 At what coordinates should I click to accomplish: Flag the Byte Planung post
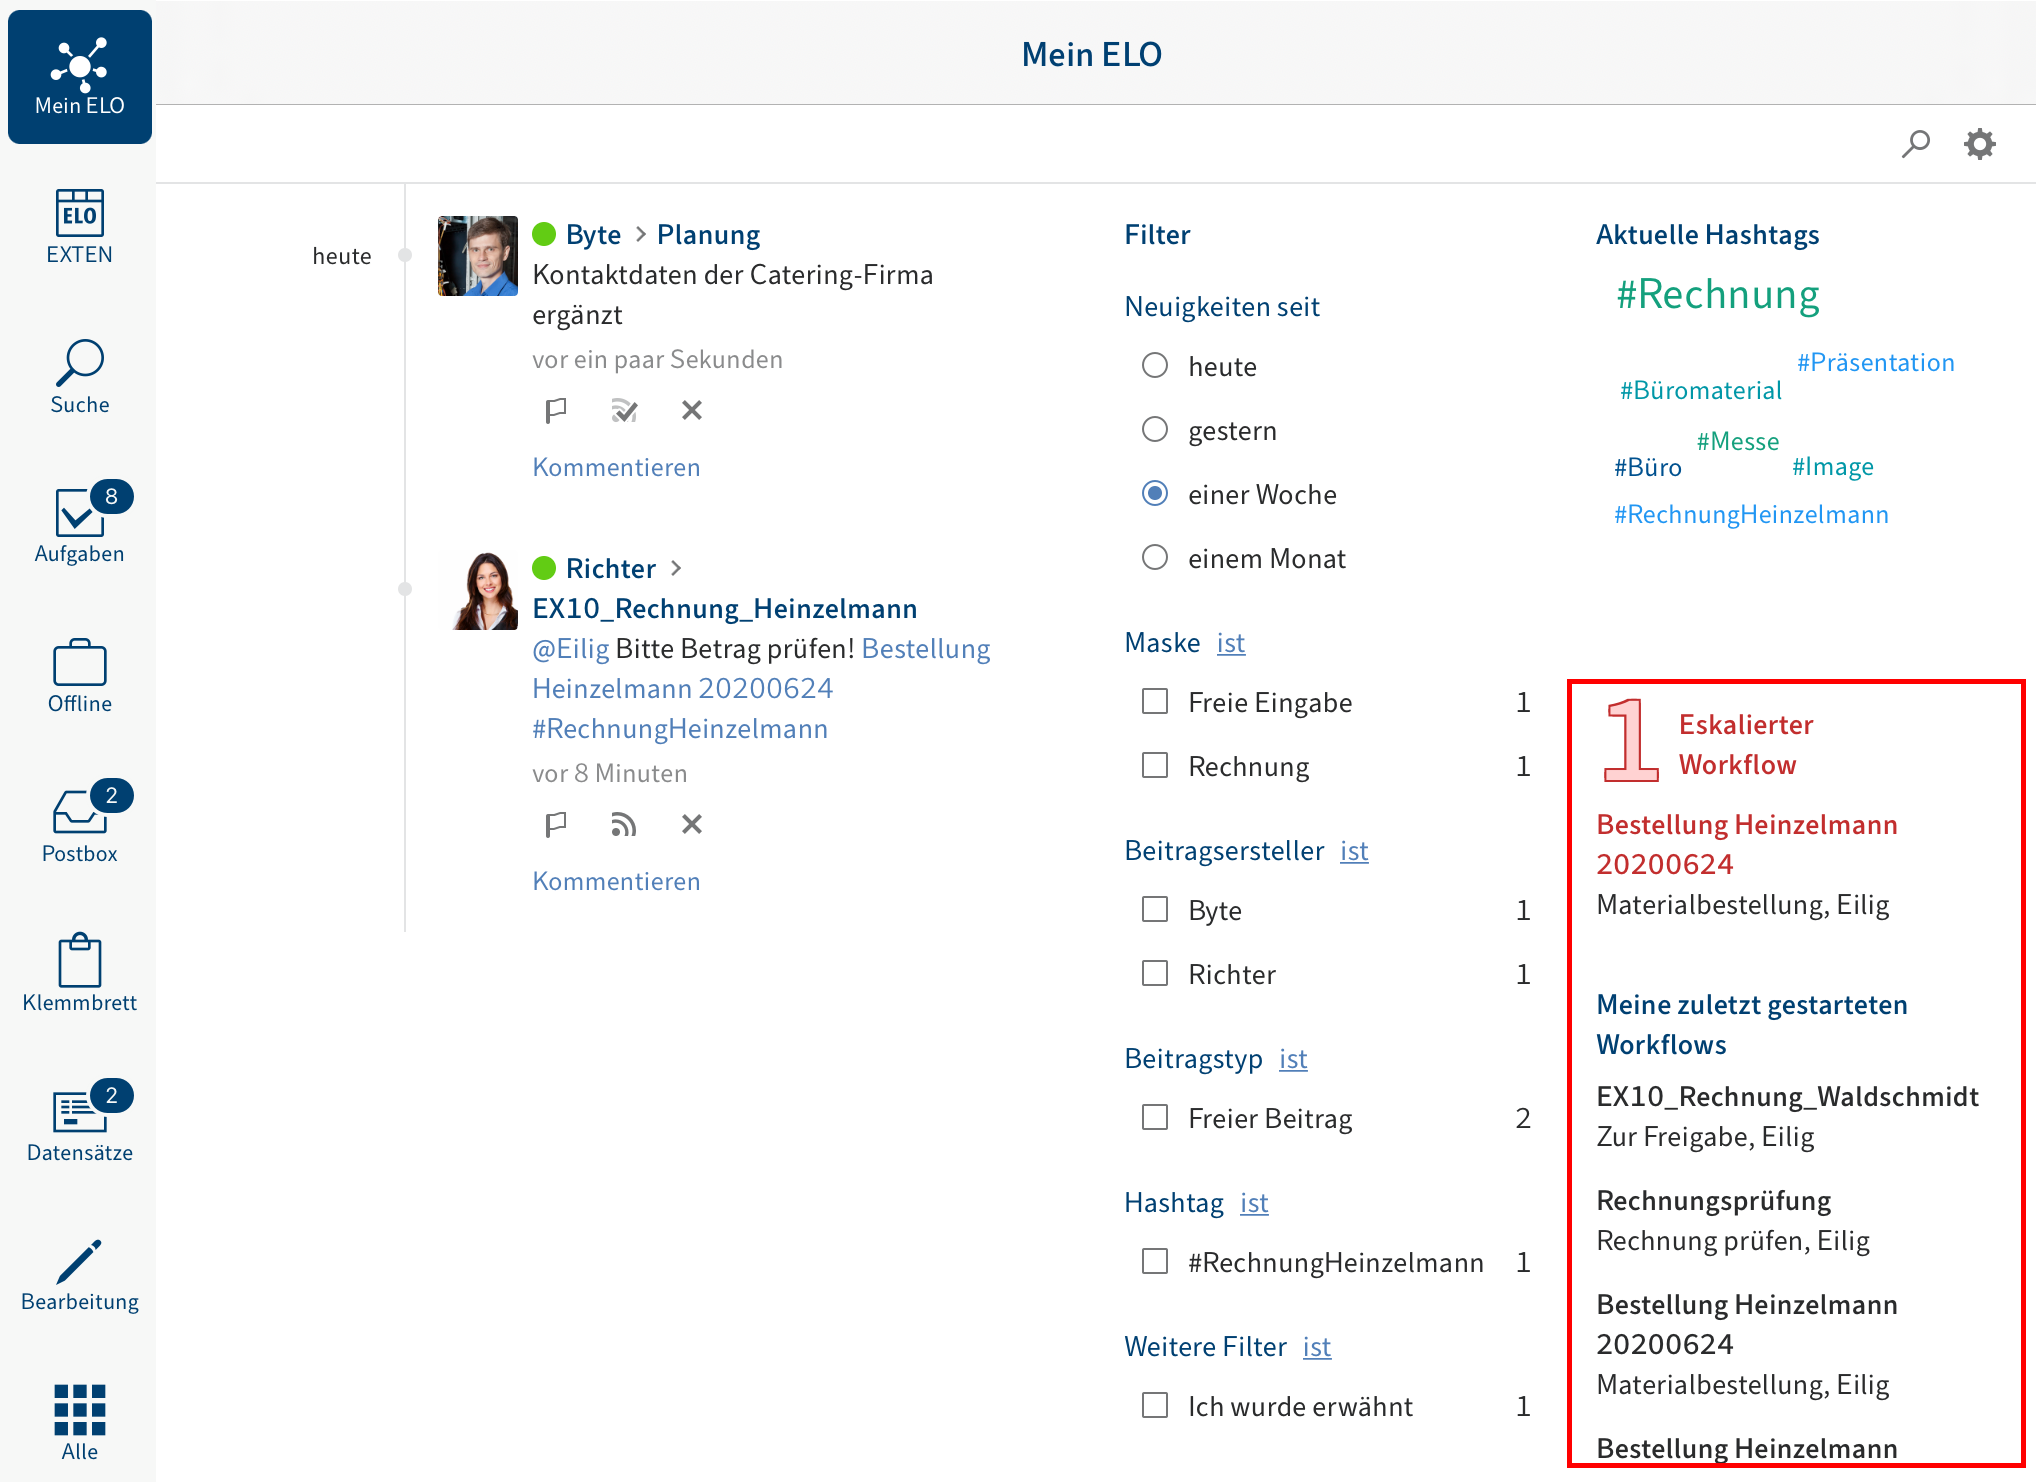(x=556, y=410)
